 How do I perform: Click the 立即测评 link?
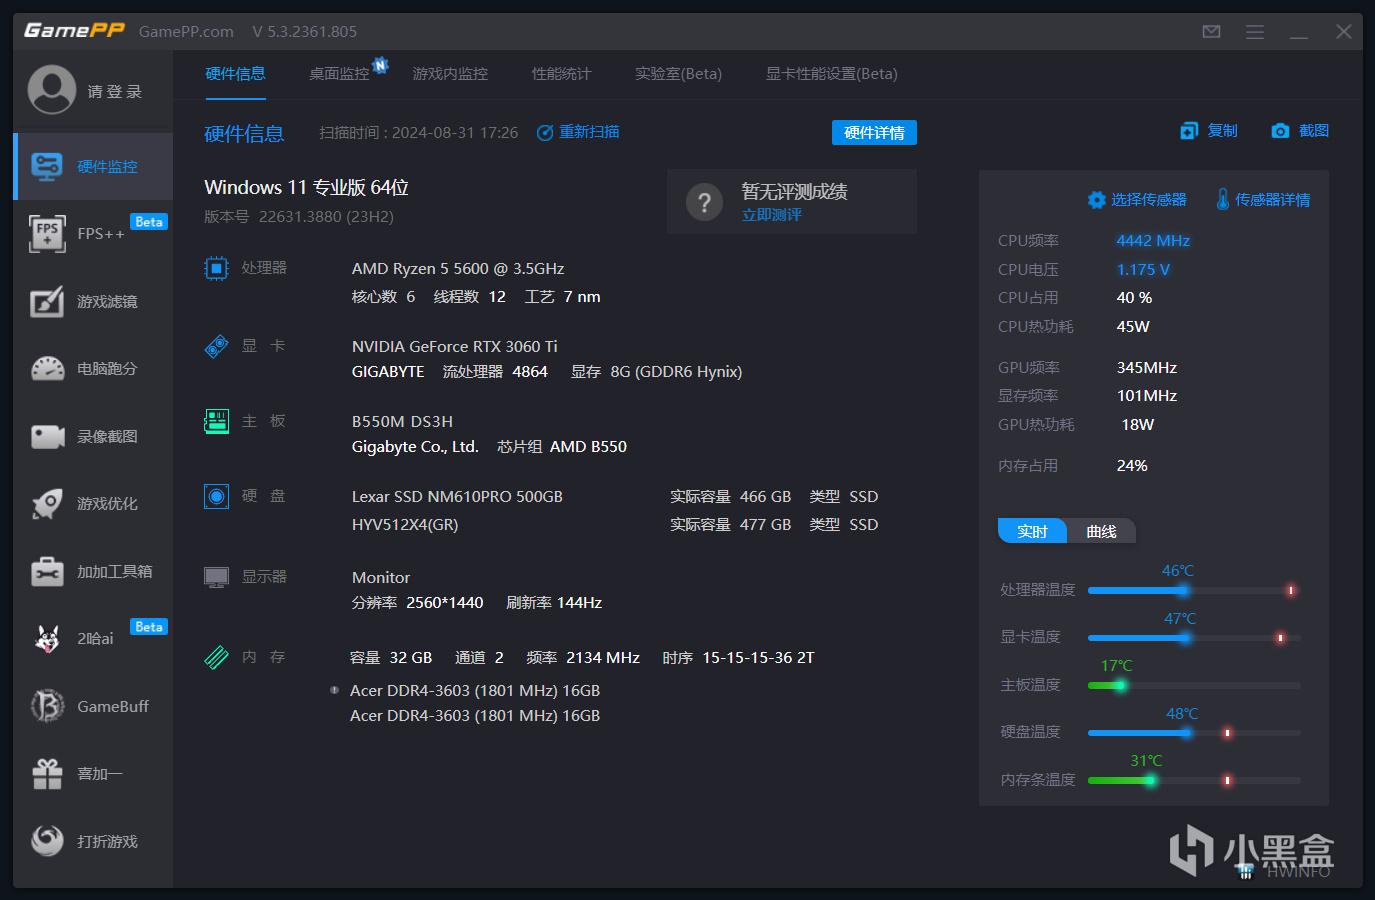(x=771, y=215)
